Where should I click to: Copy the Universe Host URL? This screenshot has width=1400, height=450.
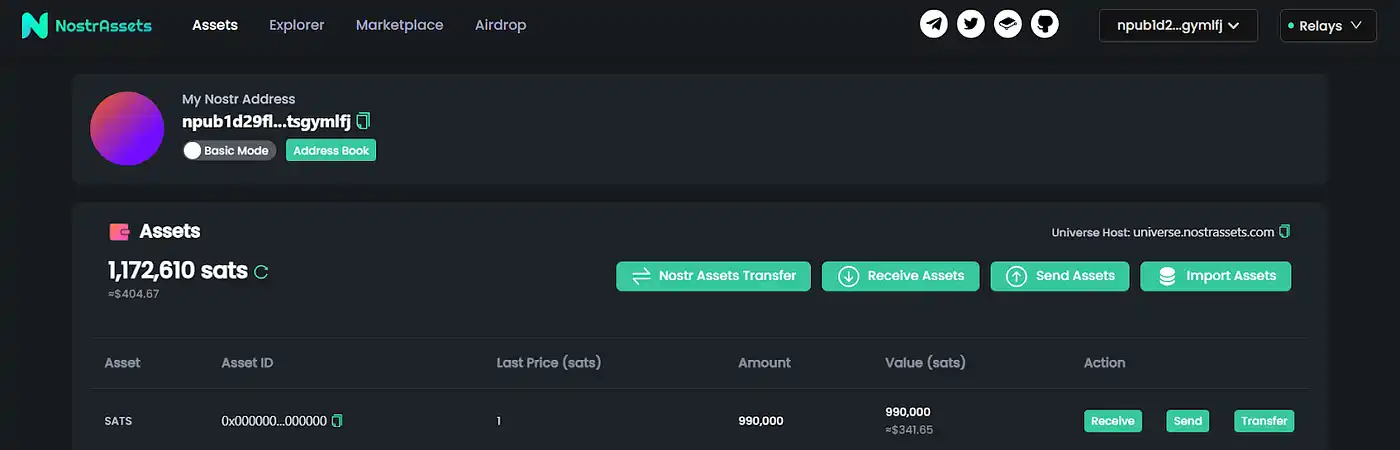click(x=1285, y=232)
